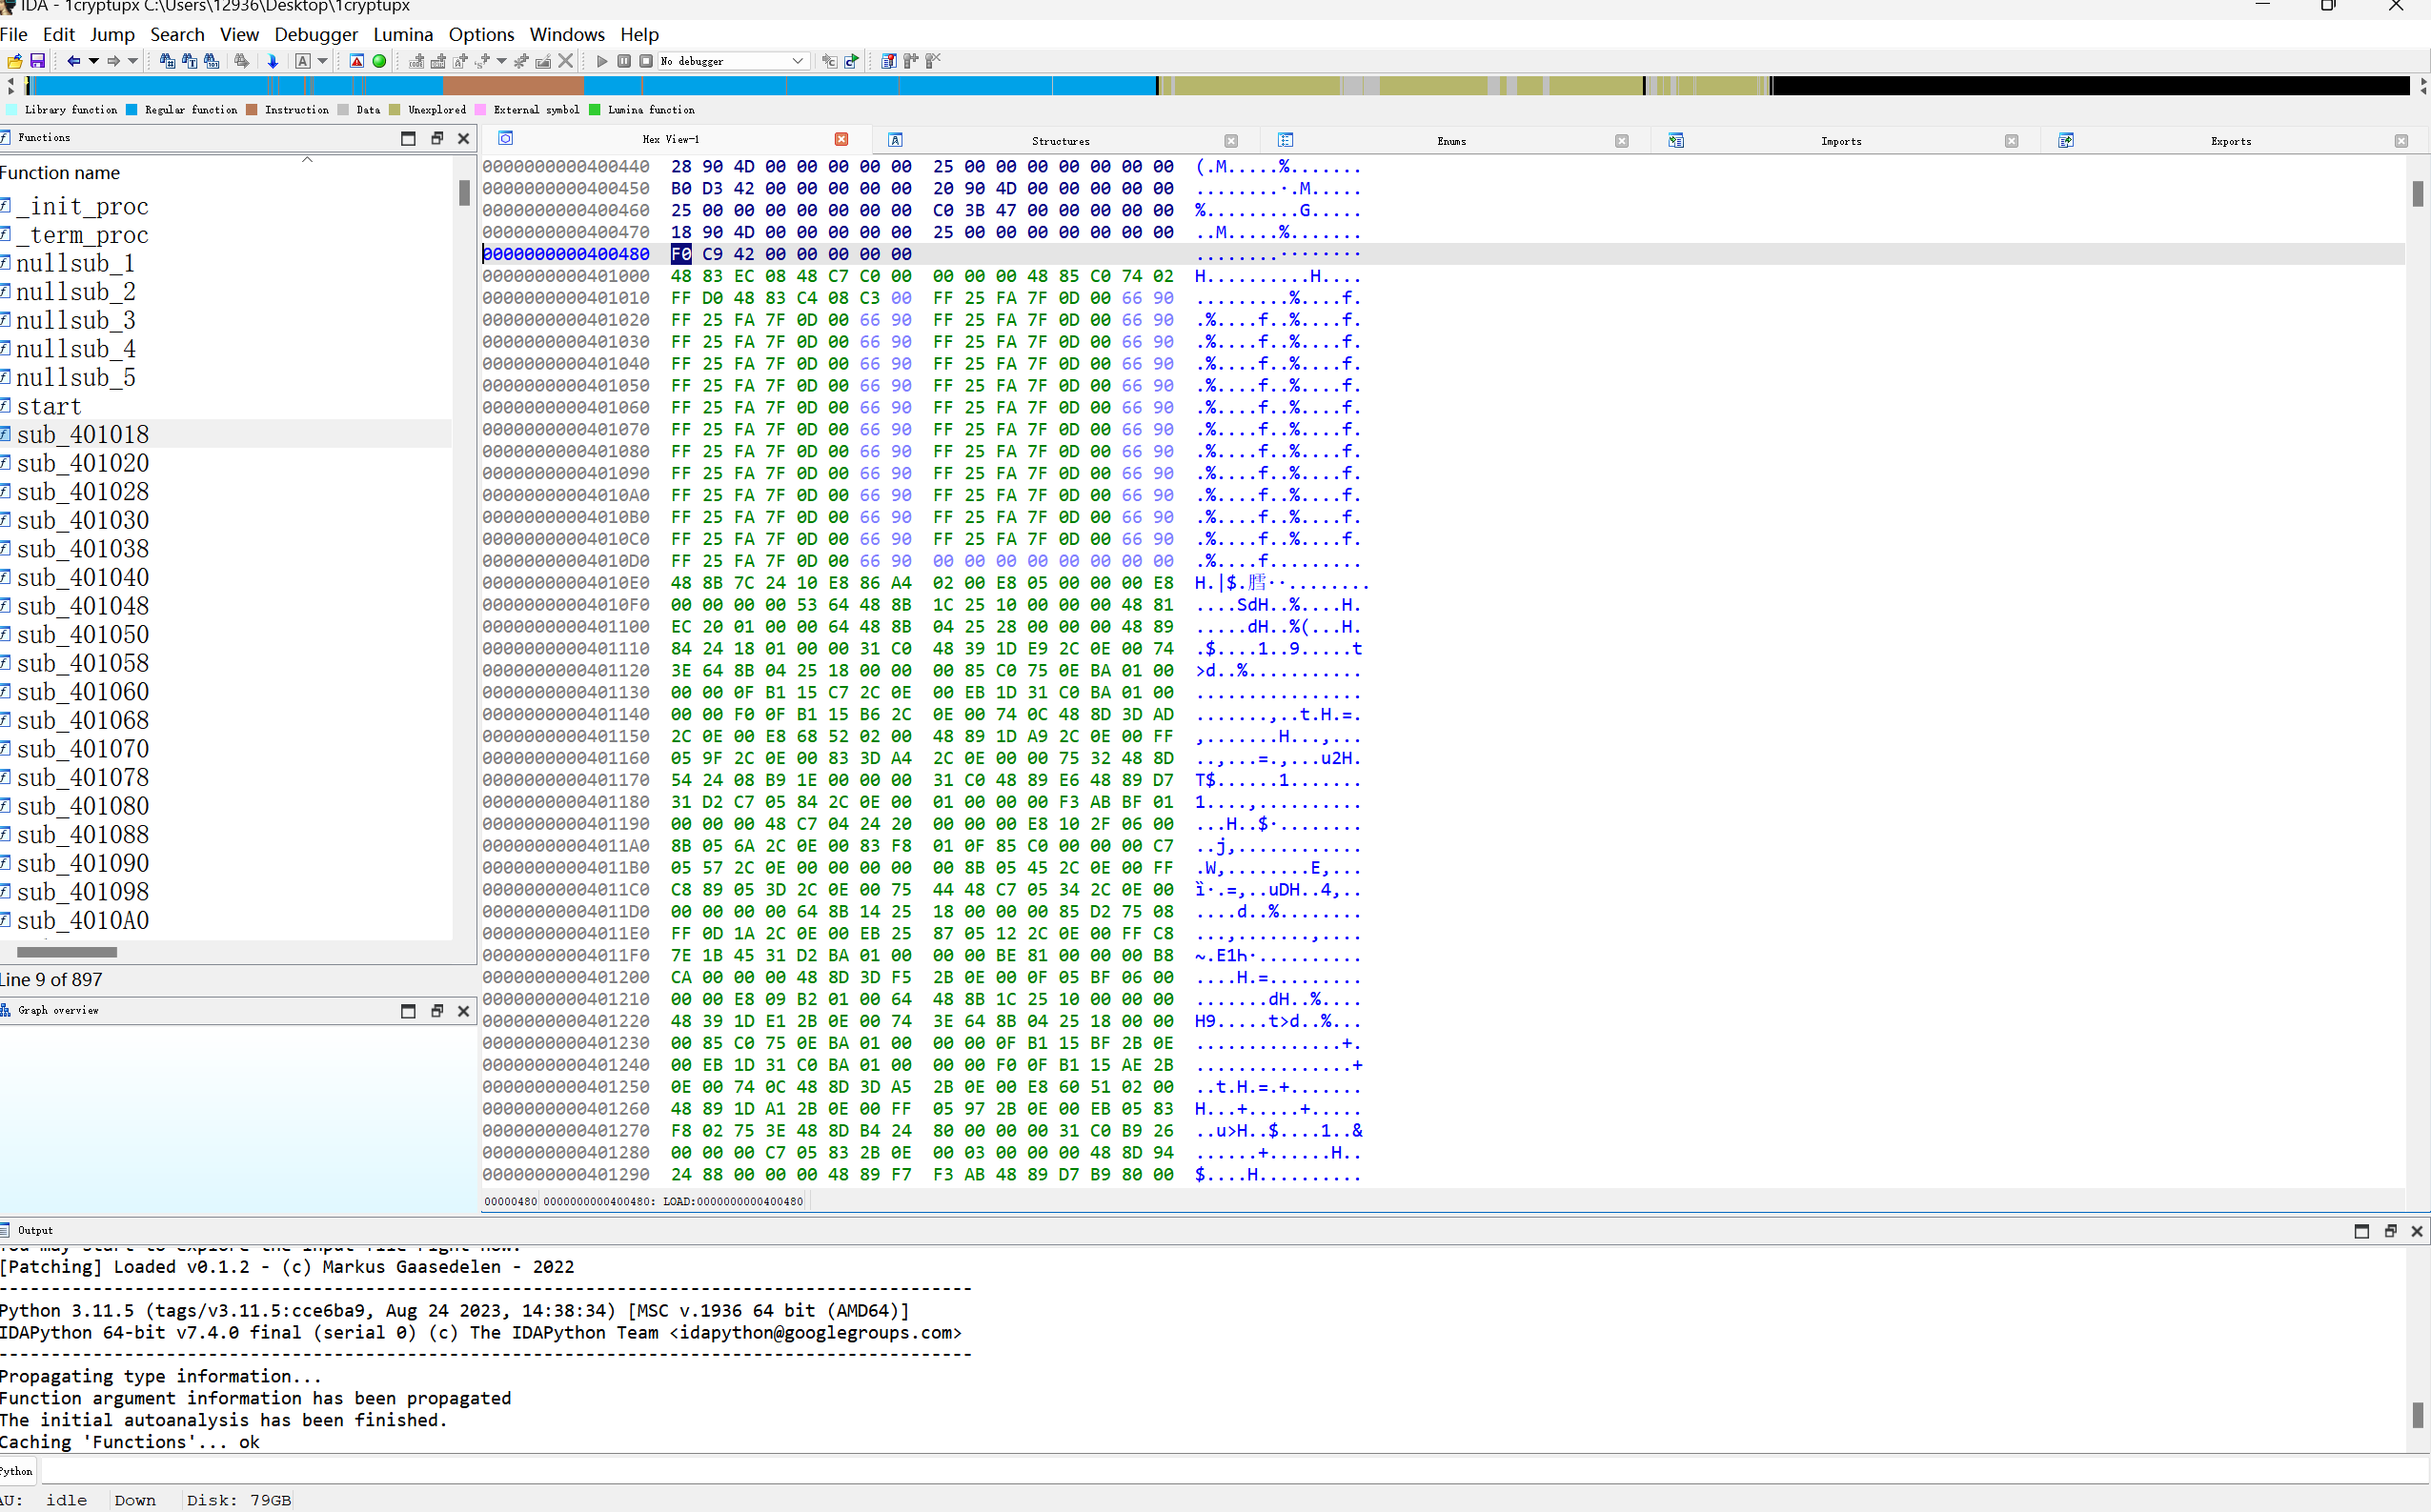Click the 'CODE' plus toolbar icon

[416, 61]
